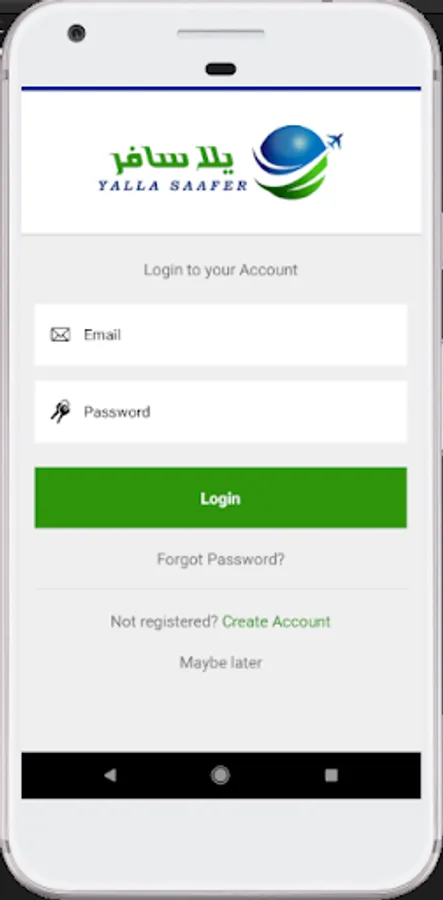443x900 pixels.
Task: Follow the Create Account link
Action: (x=276, y=622)
